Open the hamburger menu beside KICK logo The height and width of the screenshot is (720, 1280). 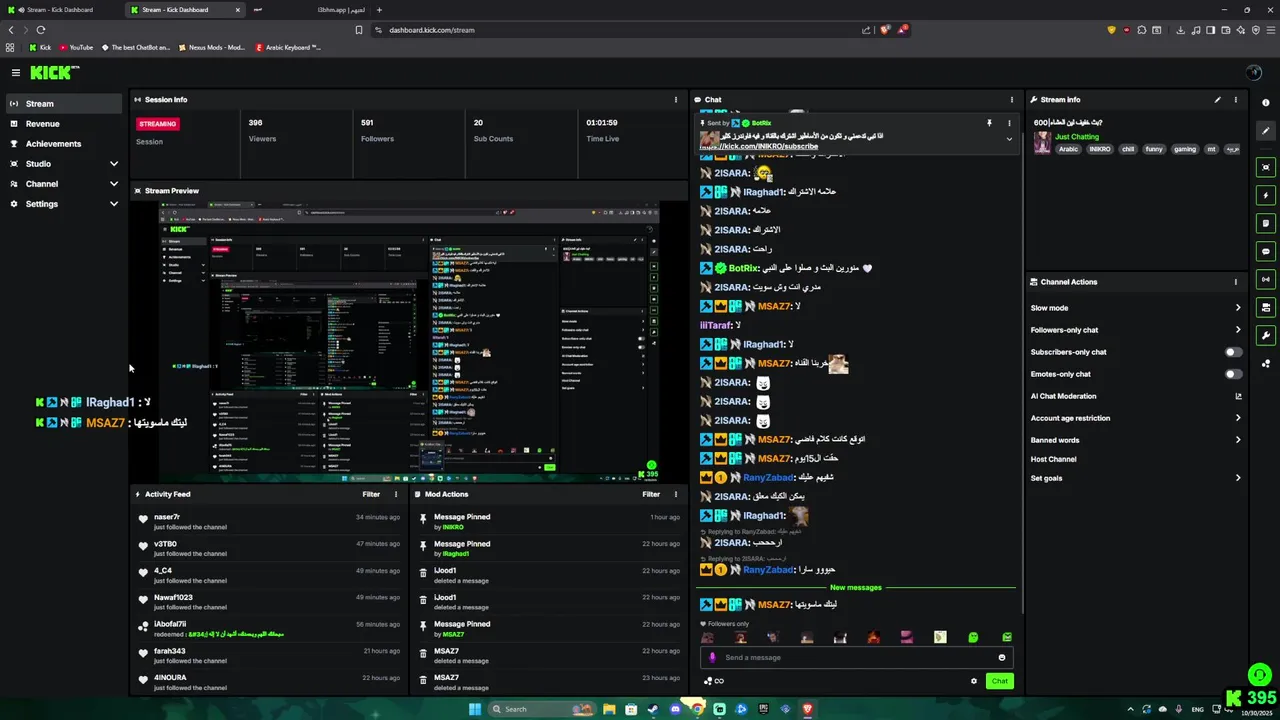point(16,72)
